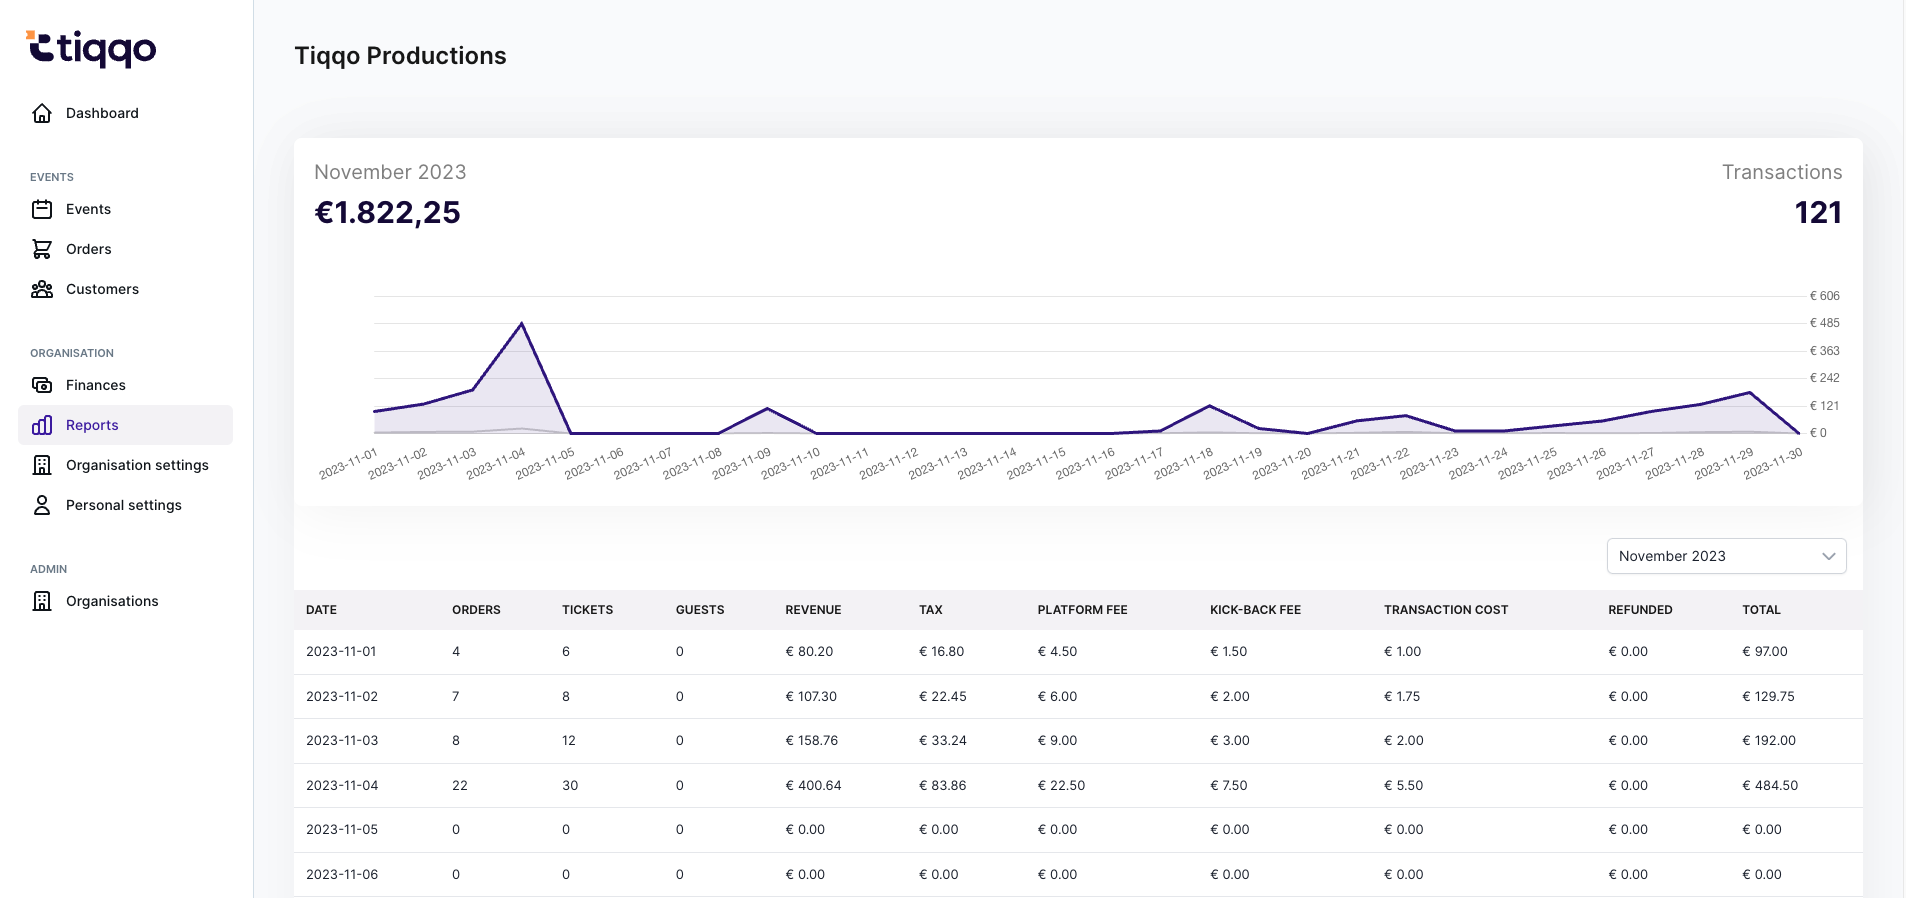Click the Finances wallet icon
The image size is (1906, 898).
click(x=42, y=385)
